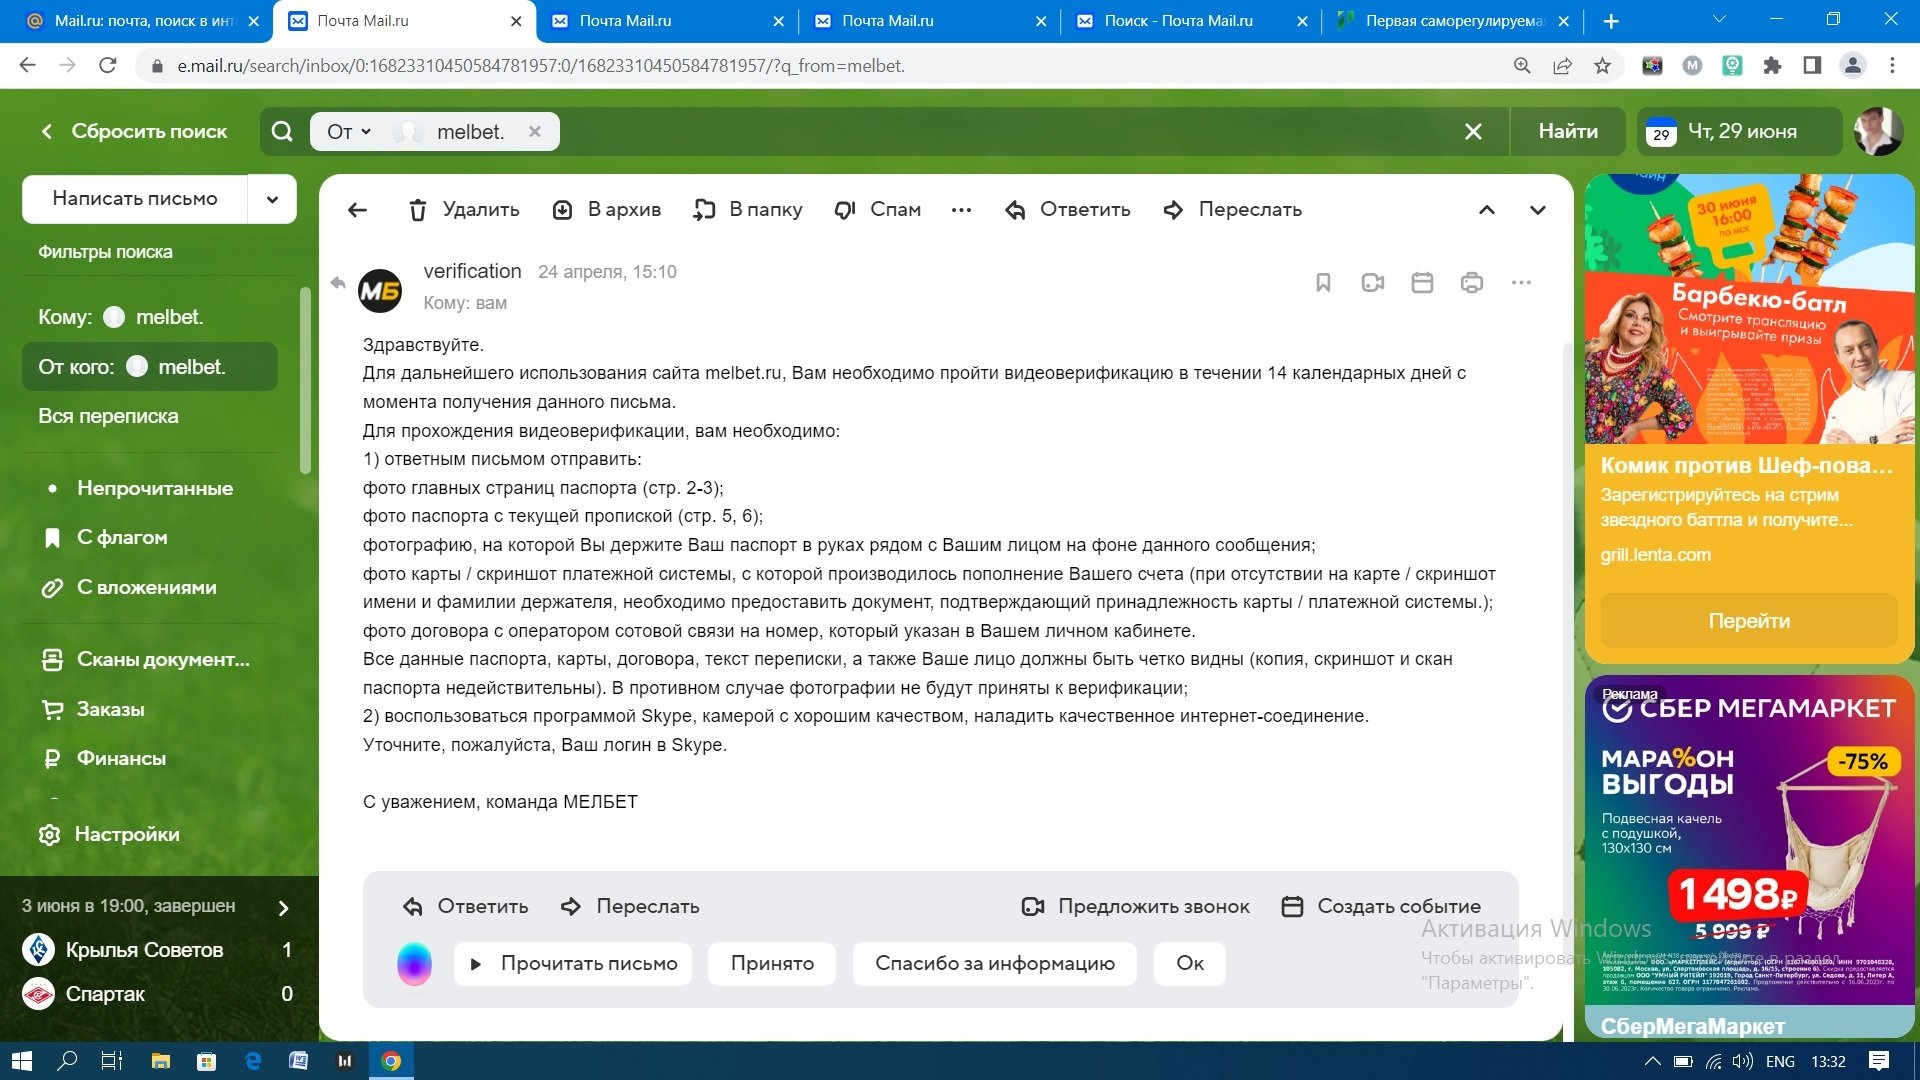Switch to the Поиск - Почта Mail.ru tab

(x=1177, y=21)
